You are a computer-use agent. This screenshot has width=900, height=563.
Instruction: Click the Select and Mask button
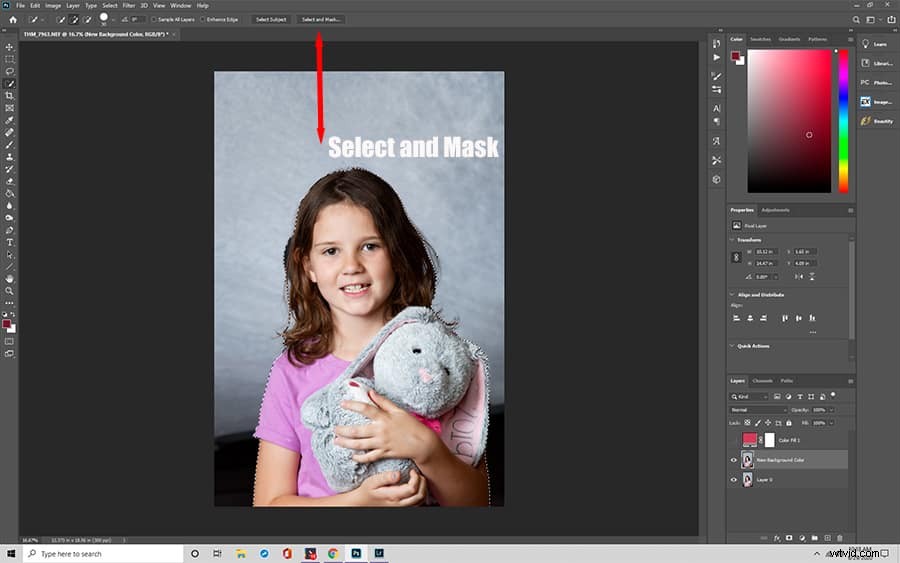pos(321,20)
